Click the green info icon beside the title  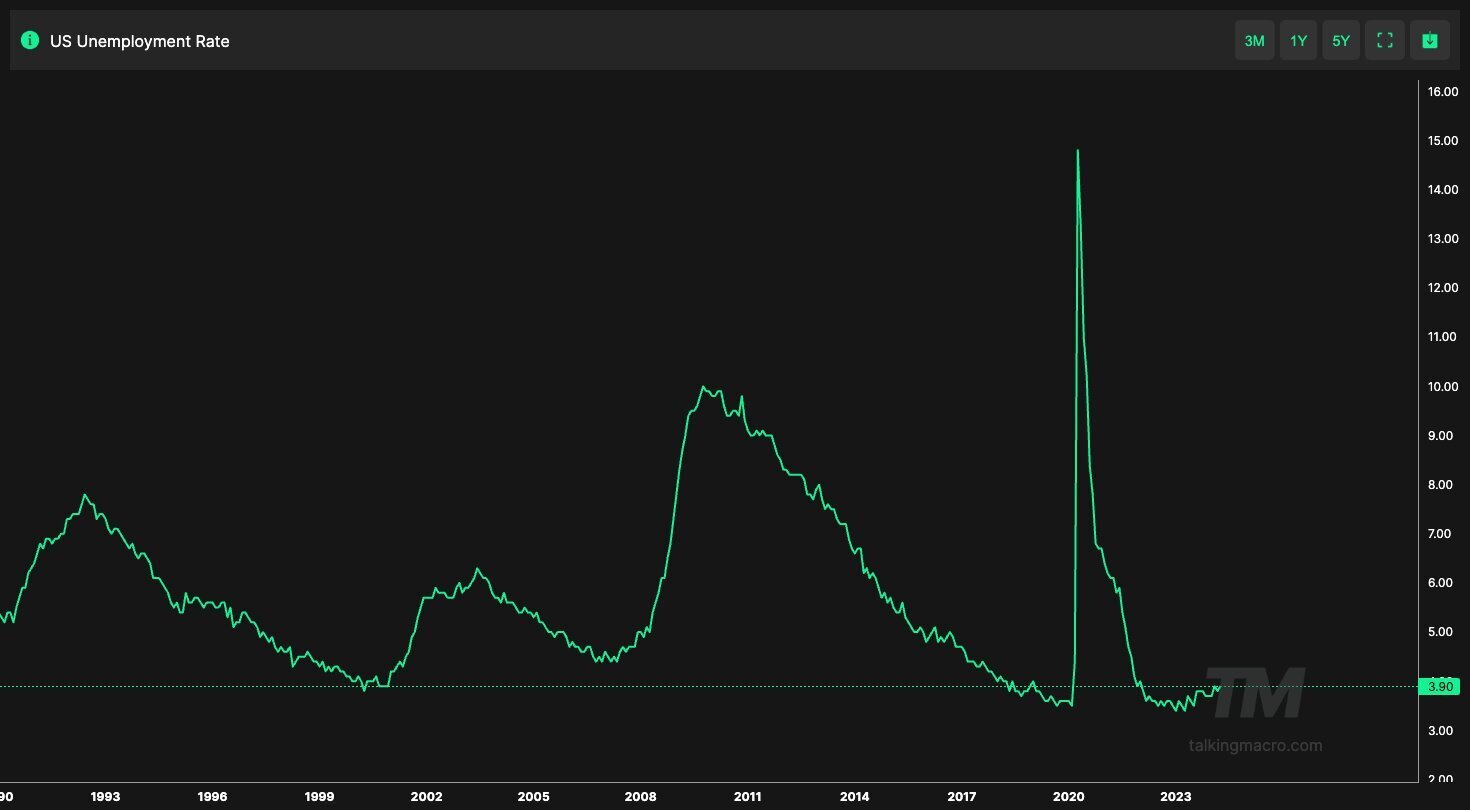(29, 40)
